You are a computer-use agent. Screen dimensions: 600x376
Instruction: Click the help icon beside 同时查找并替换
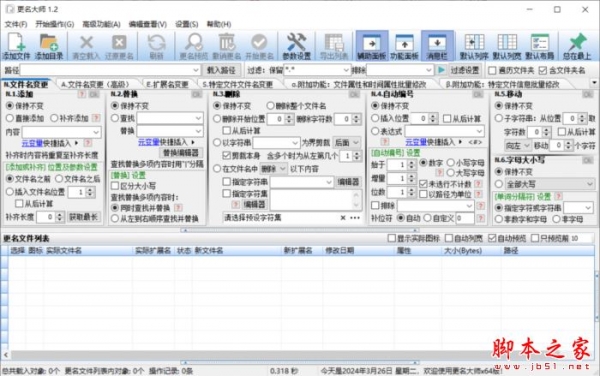coord(178,208)
